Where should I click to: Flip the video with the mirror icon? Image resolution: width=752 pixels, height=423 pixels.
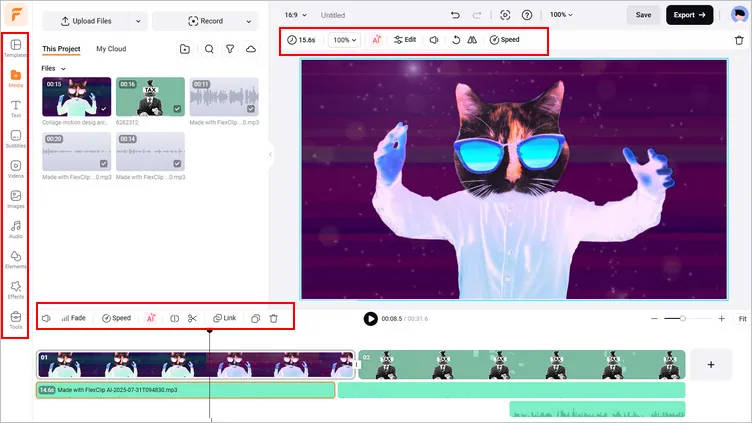[472, 40]
